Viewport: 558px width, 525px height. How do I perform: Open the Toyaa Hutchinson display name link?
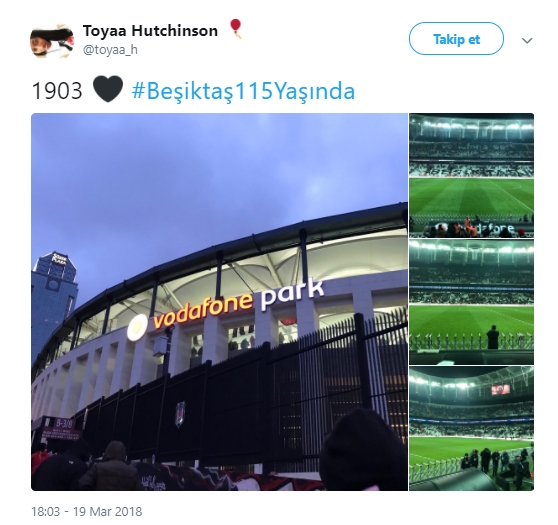pos(150,31)
